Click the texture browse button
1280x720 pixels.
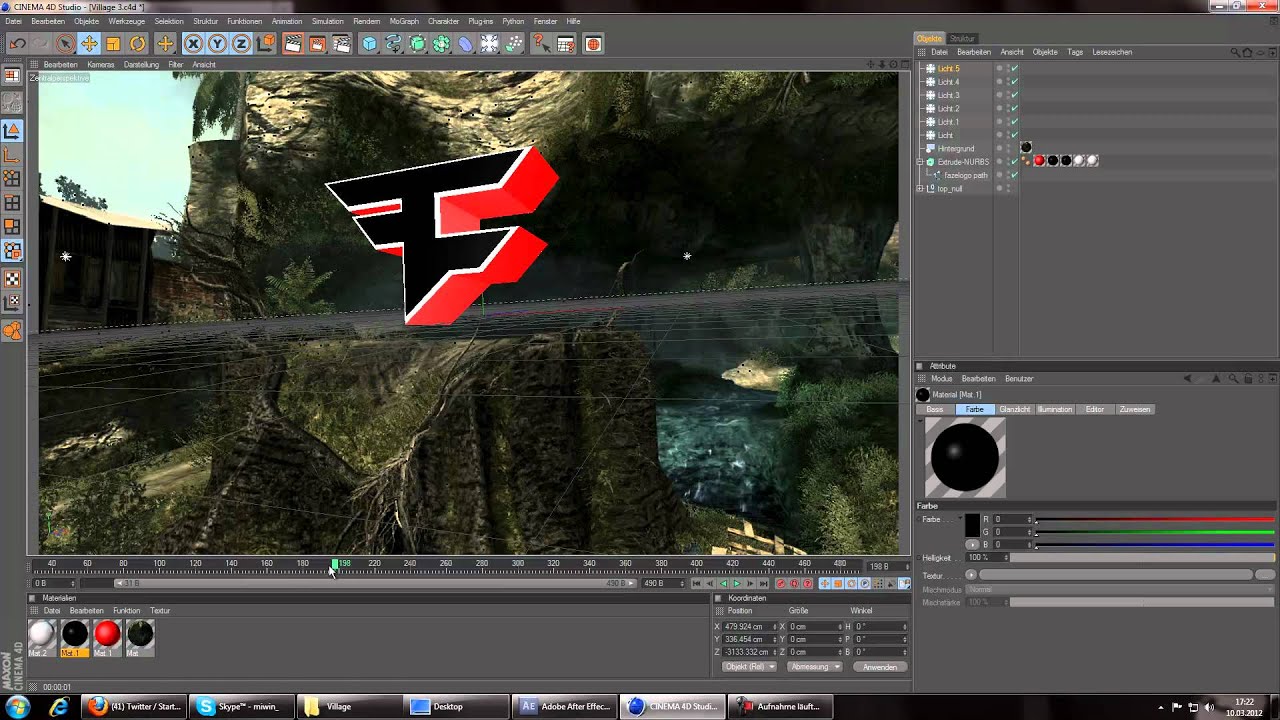1265,575
